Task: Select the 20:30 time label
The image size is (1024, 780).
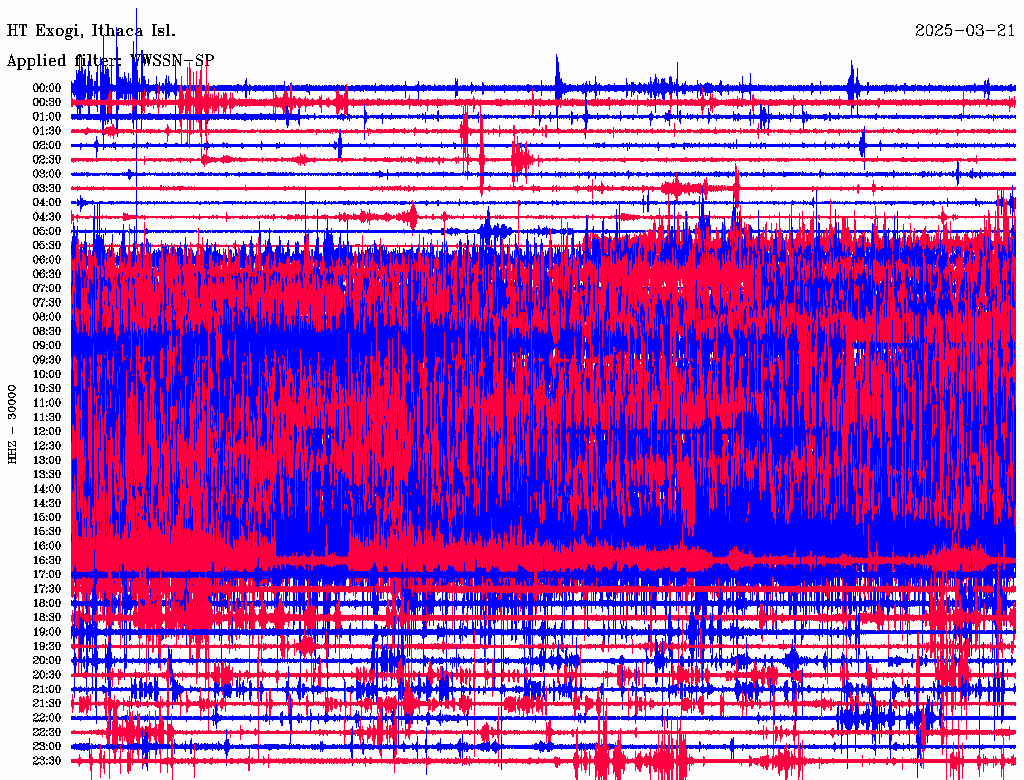Action: (x=47, y=675)
